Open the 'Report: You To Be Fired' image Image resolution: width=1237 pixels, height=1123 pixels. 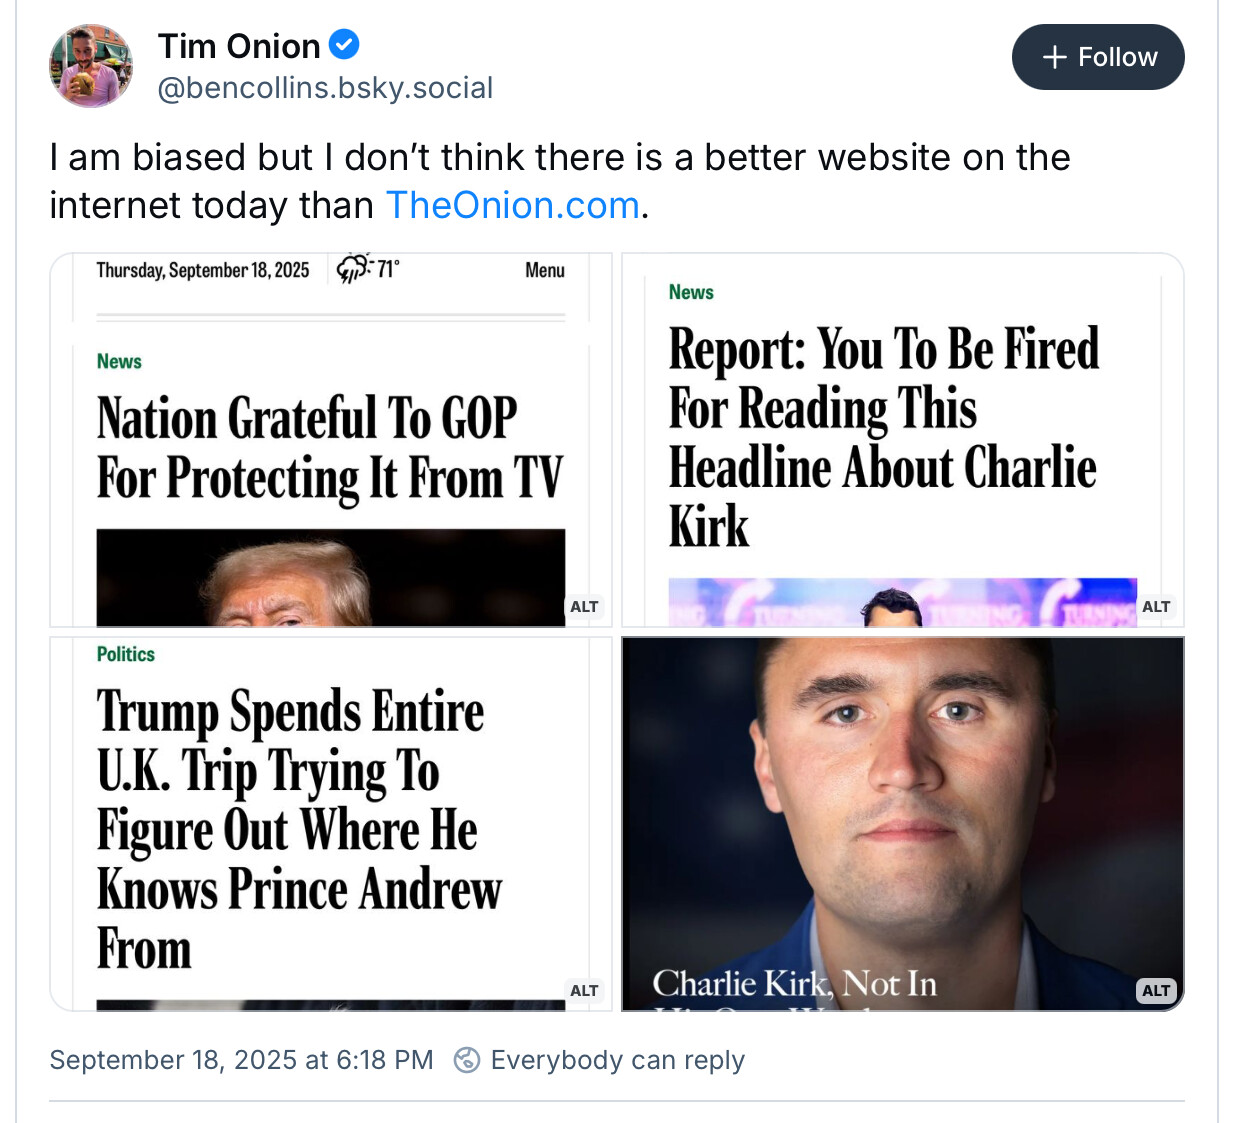[x=902, y=440]
